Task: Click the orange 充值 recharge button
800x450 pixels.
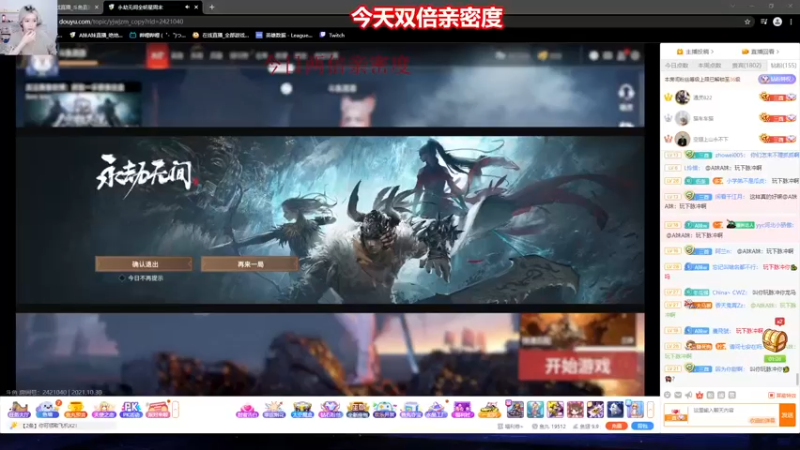Action: [x=616, y=426]
